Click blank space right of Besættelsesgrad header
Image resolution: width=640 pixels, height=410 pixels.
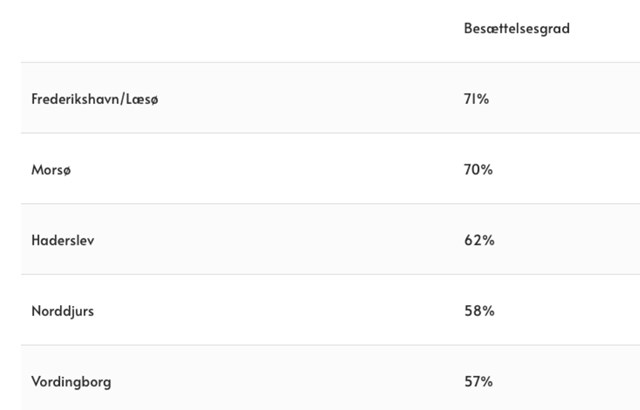point(605,29)
